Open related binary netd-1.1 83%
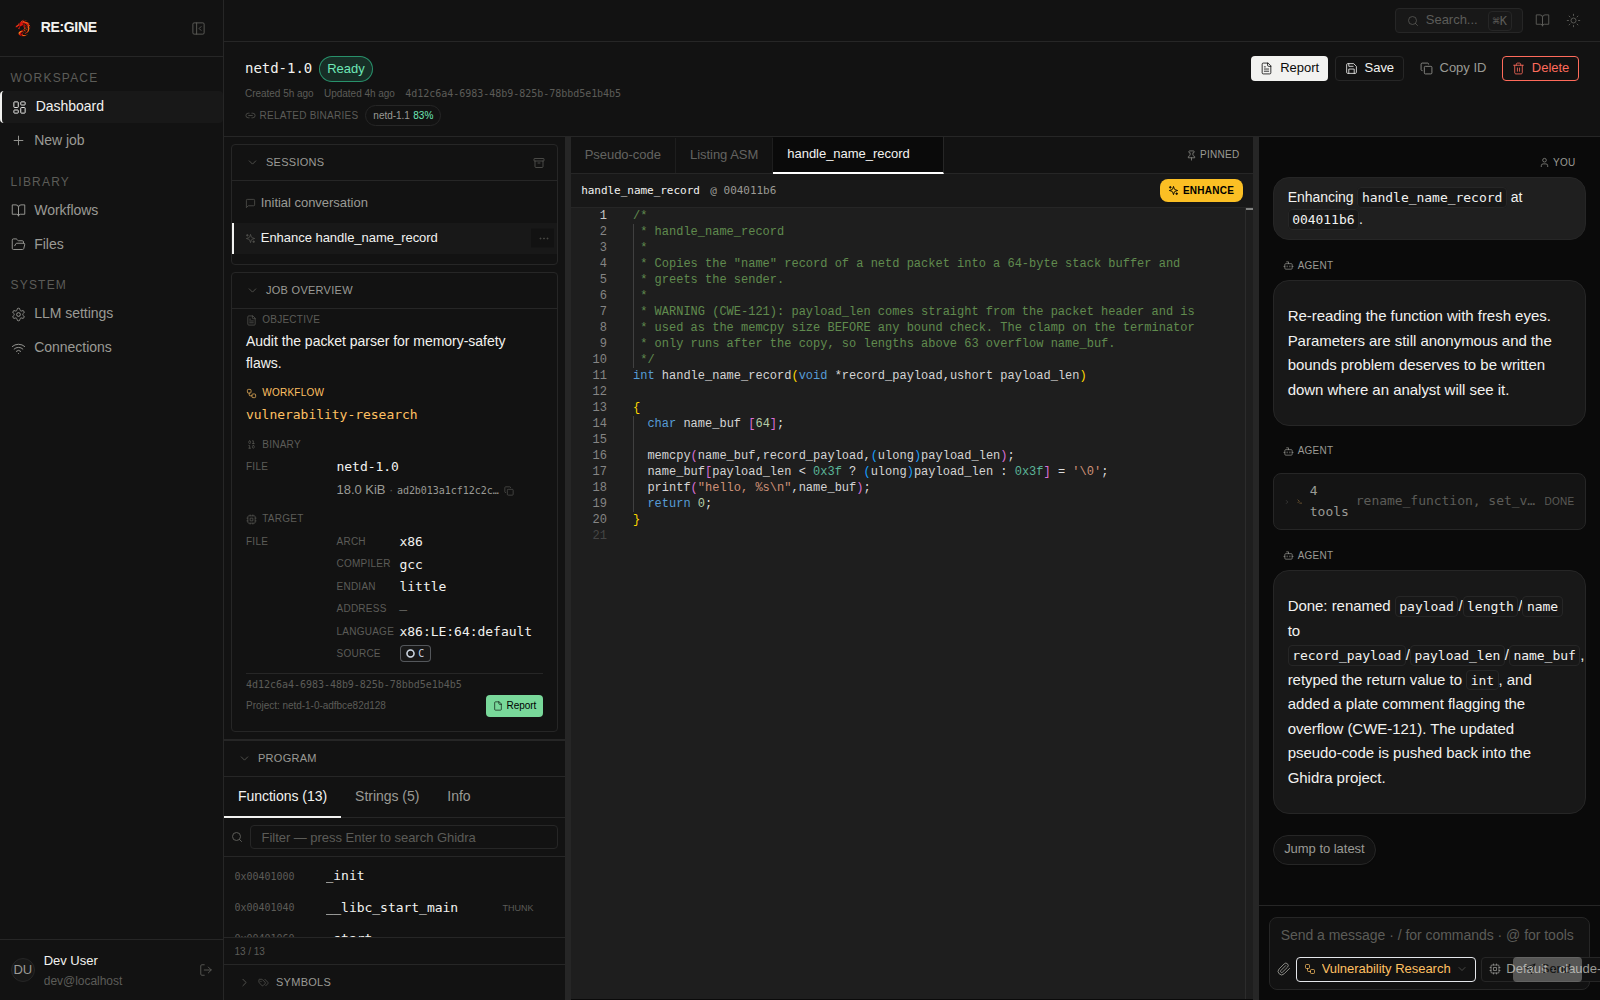1600x1000 pixels. tap(403, 115)
